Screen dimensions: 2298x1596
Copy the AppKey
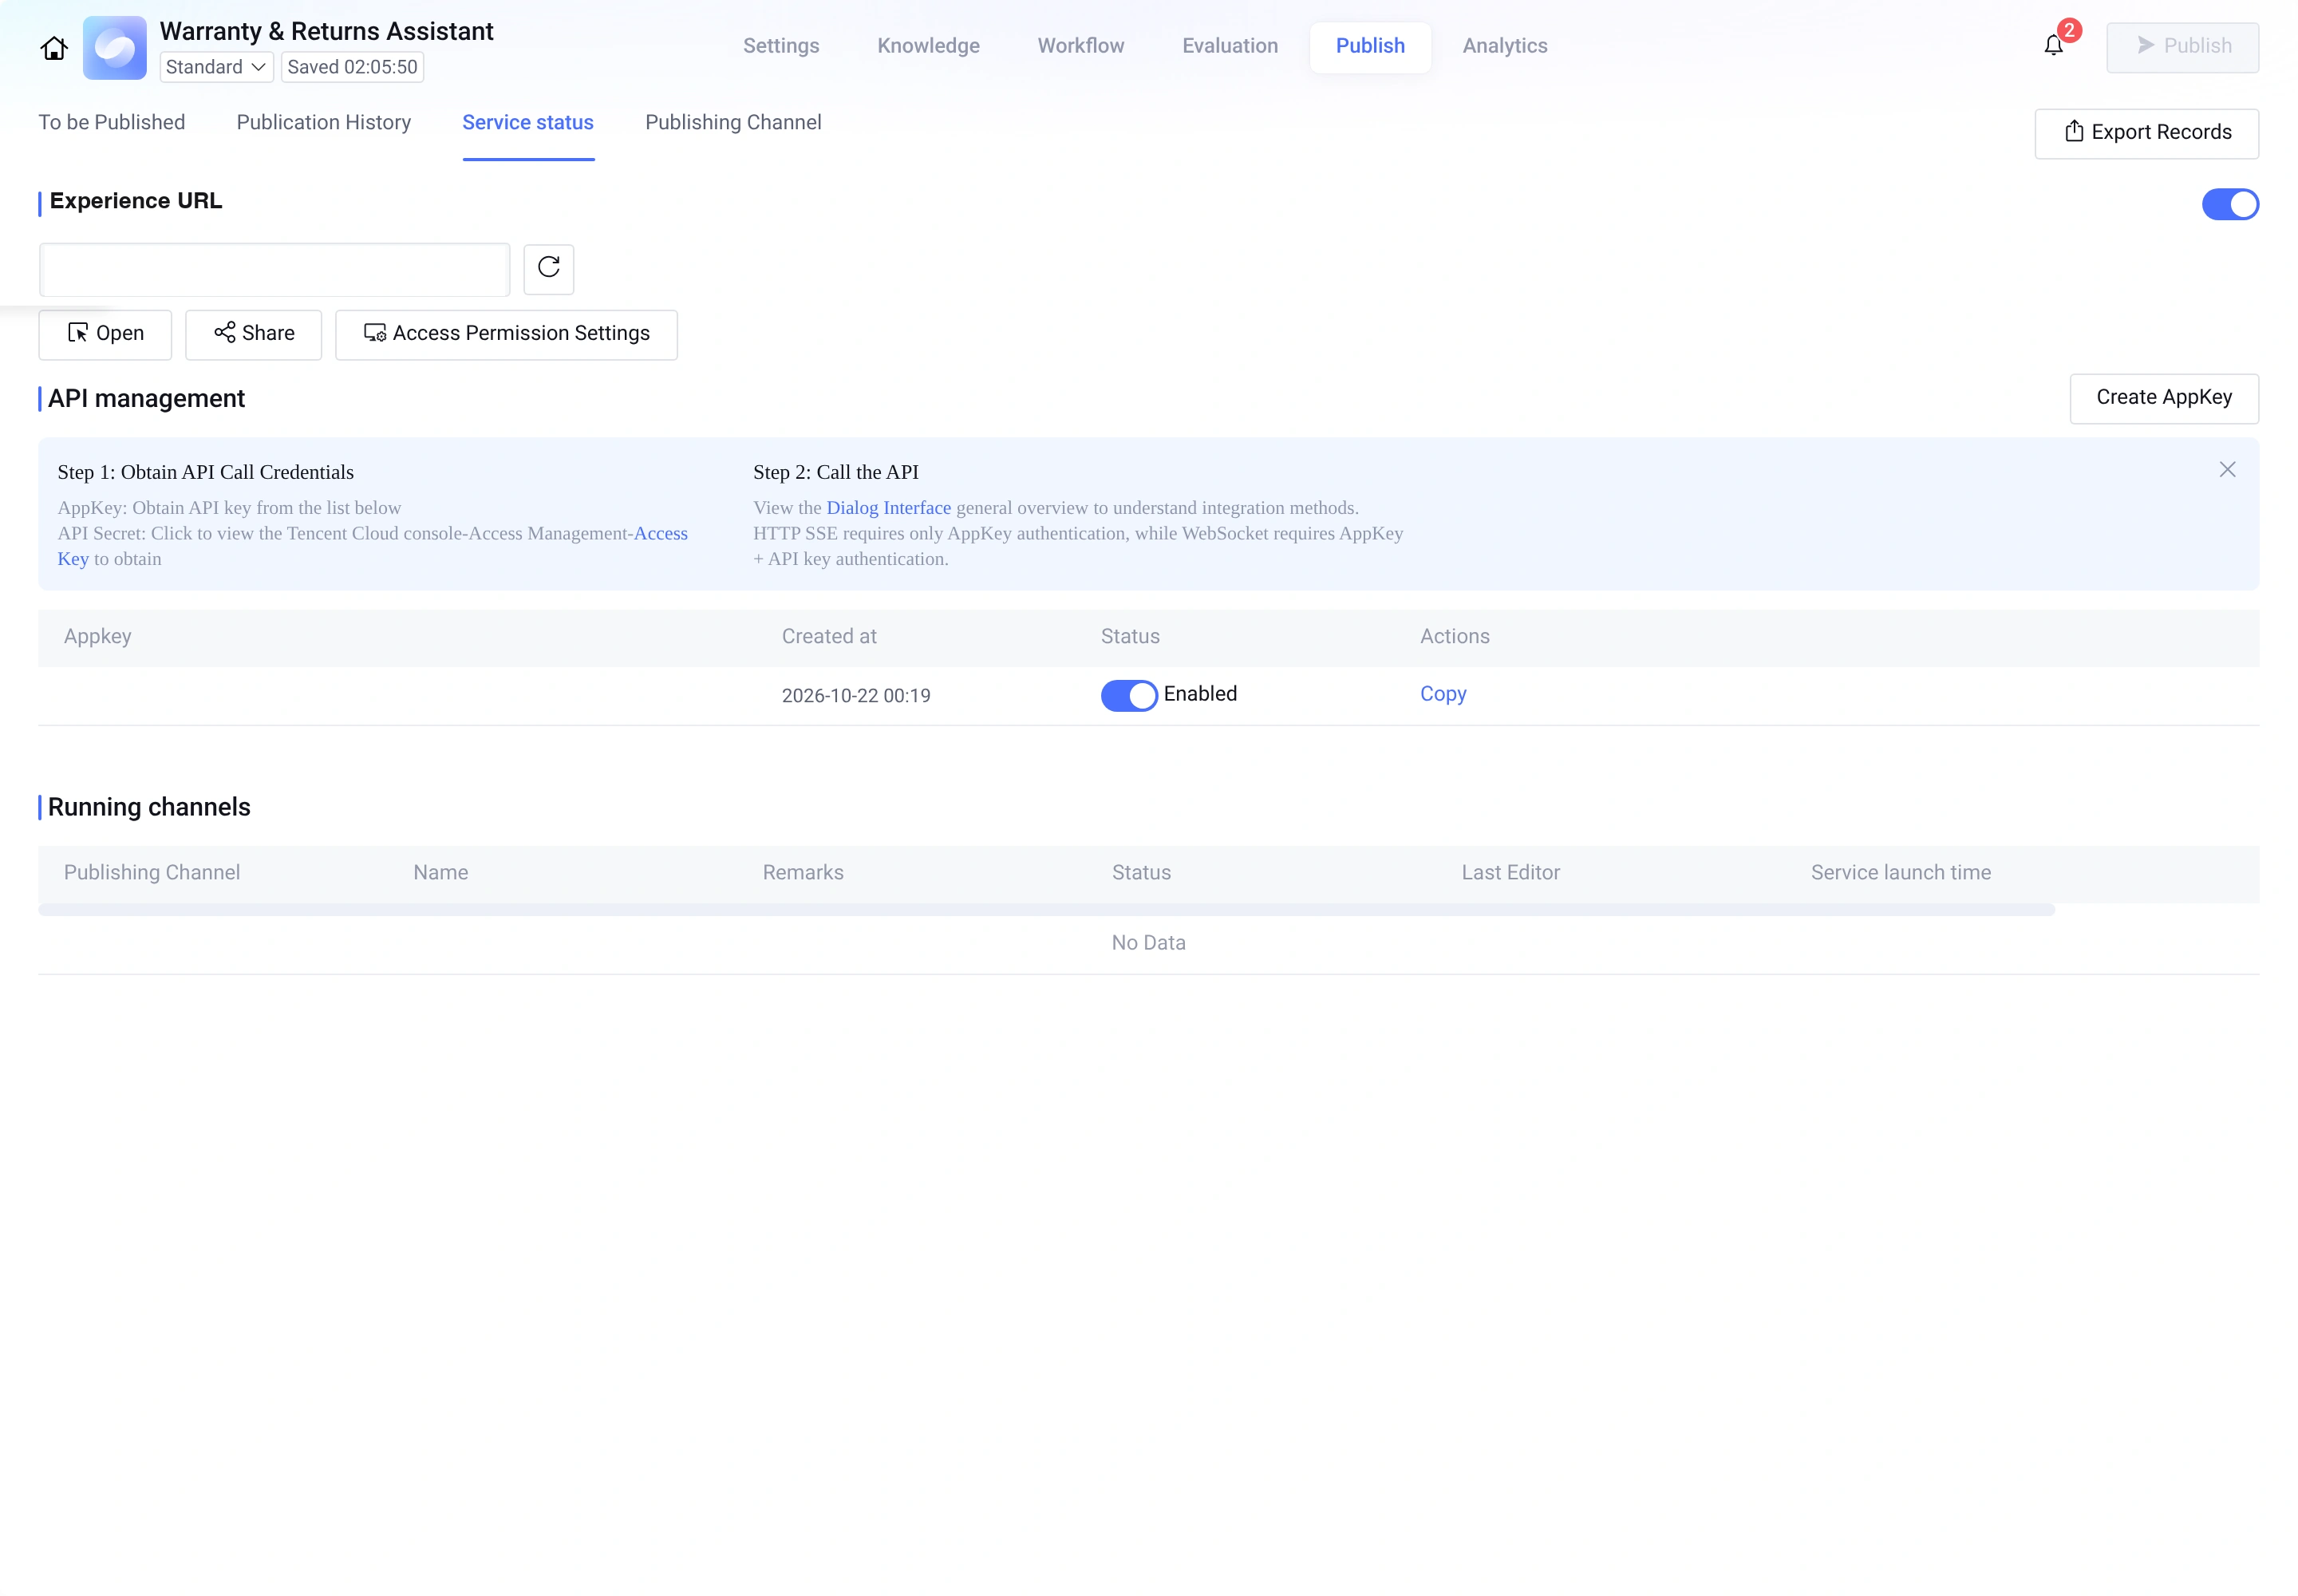point(1443,694)
